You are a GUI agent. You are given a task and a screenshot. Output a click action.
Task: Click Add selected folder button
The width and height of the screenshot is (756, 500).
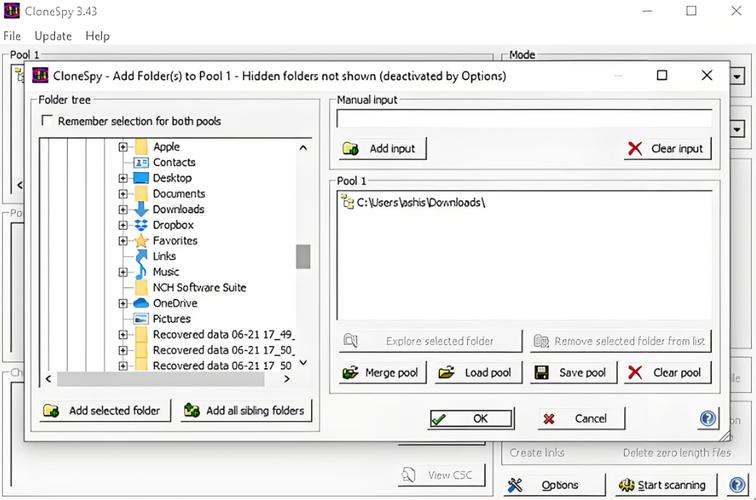point(105,410)
